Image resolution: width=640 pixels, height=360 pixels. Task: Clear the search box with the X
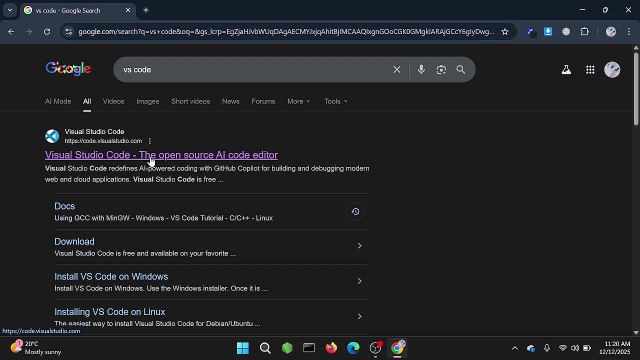[x=397, y=70]
